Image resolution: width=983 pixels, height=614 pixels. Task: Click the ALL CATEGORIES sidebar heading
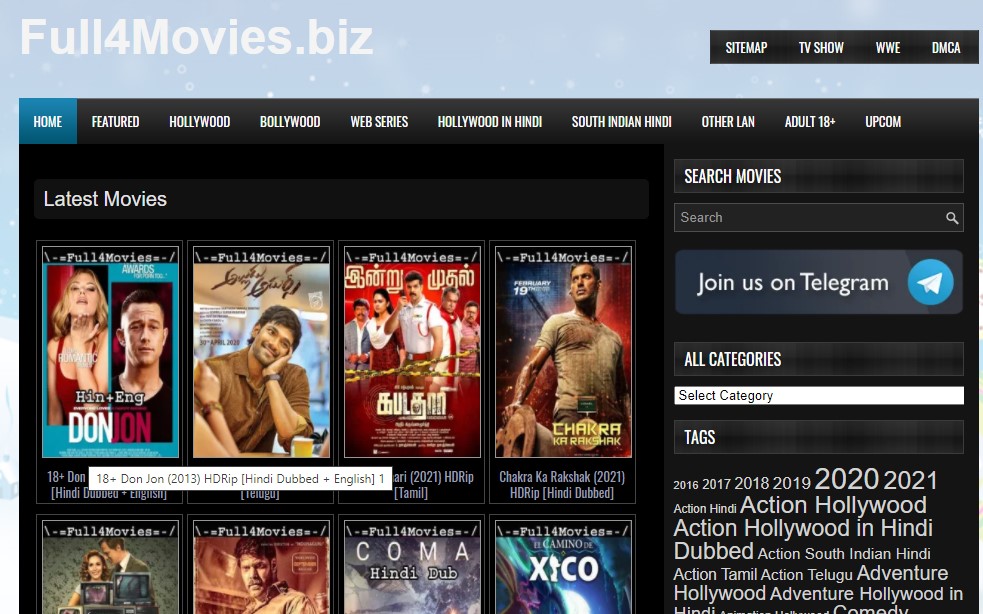click(x=733, y=359)
